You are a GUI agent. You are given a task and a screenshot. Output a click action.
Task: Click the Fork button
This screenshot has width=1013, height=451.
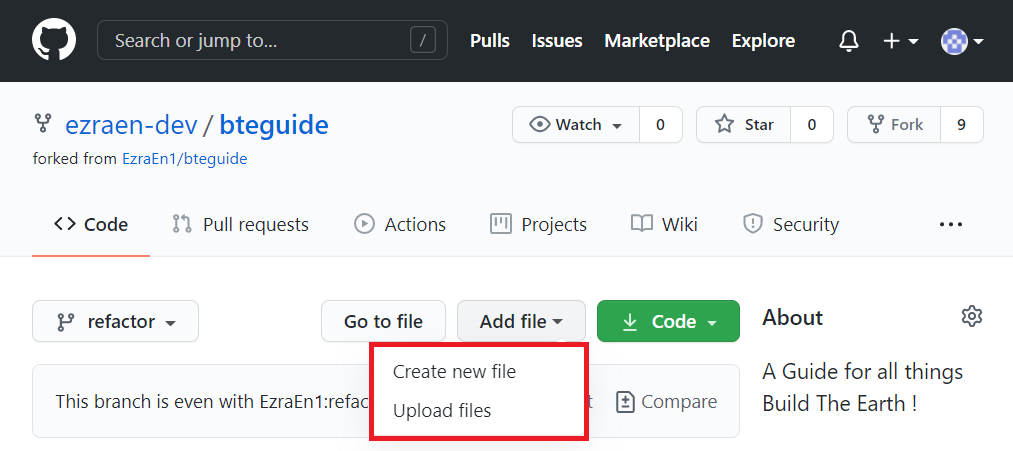click(x=894, y=125)
